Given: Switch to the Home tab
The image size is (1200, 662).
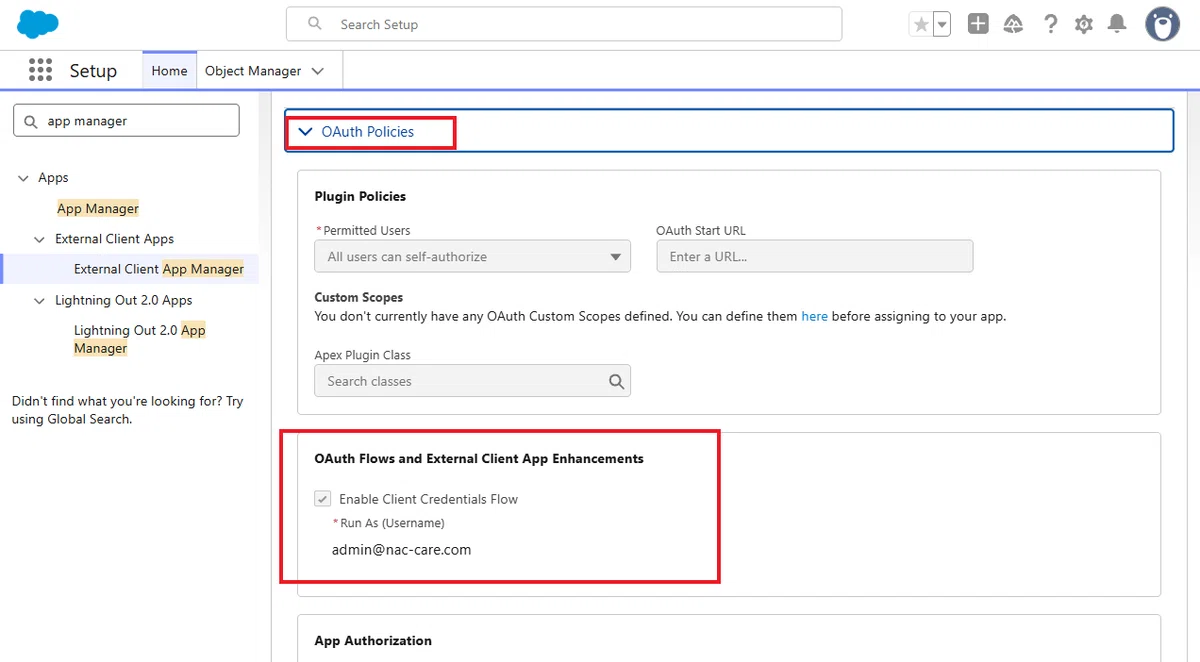Looking at the screenshot, I should (x=169, y=71).
